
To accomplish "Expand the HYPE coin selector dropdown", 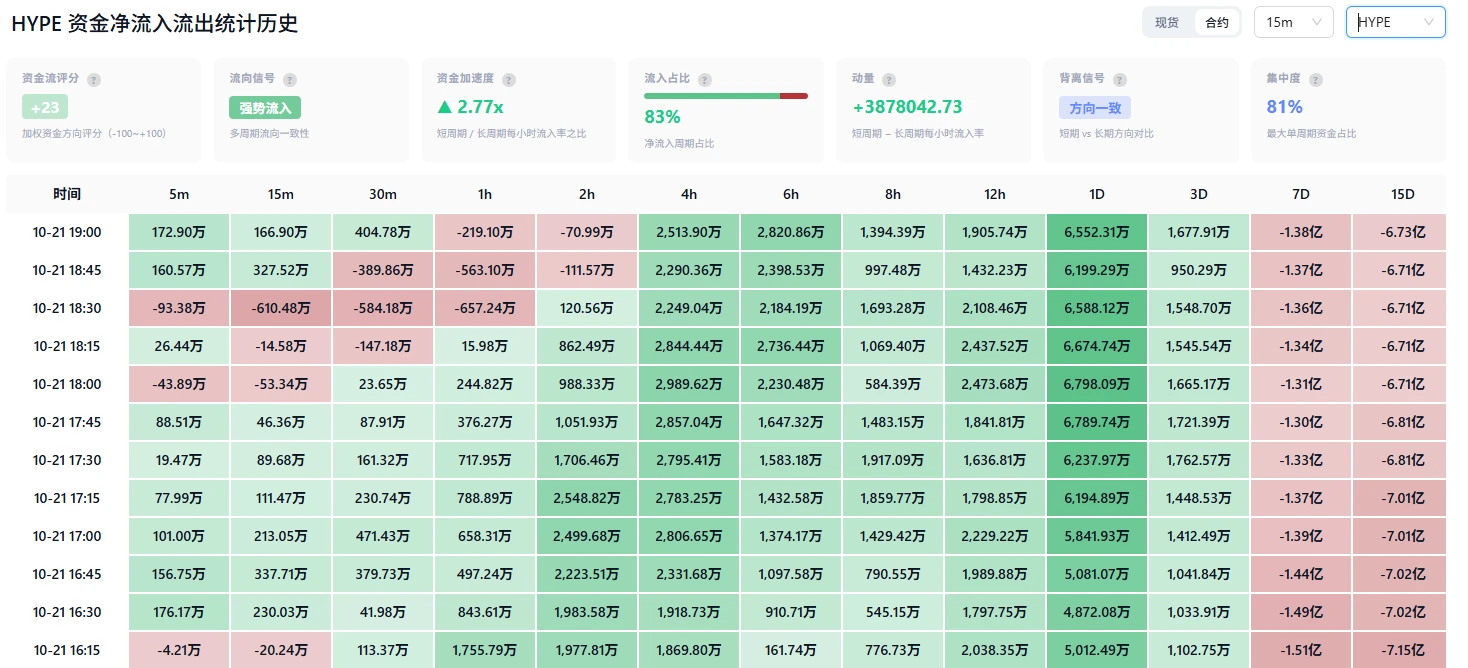I will pyautogui.click(x=1396, y=22).
